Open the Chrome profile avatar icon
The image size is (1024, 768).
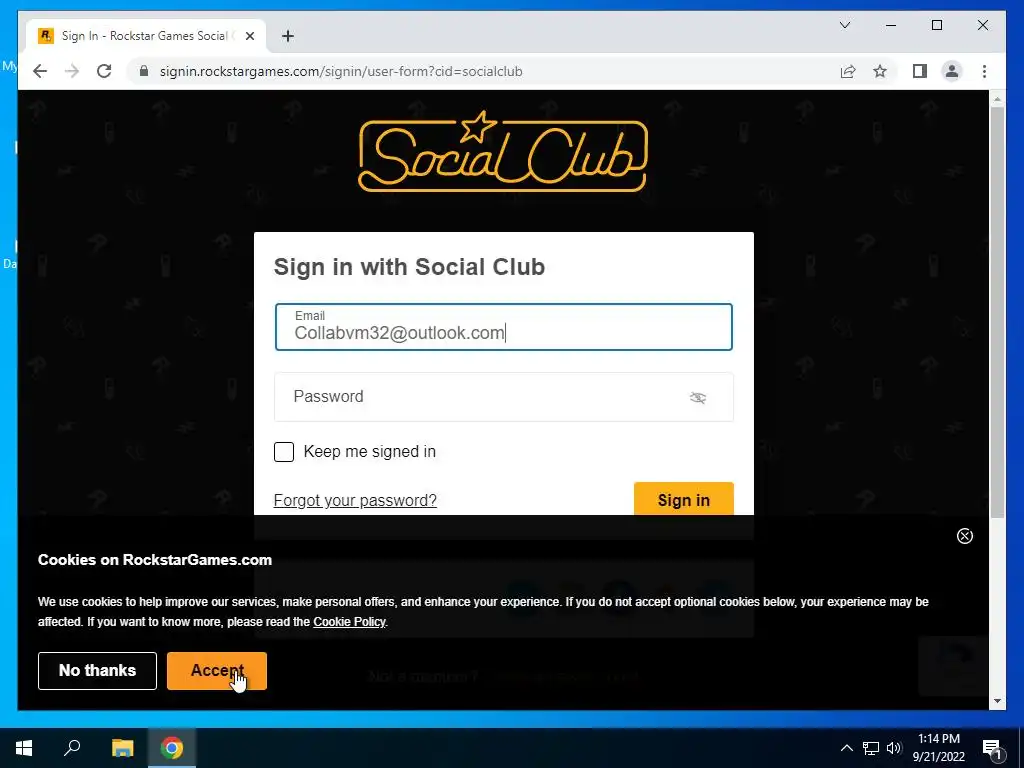click(x=952, y=71)
